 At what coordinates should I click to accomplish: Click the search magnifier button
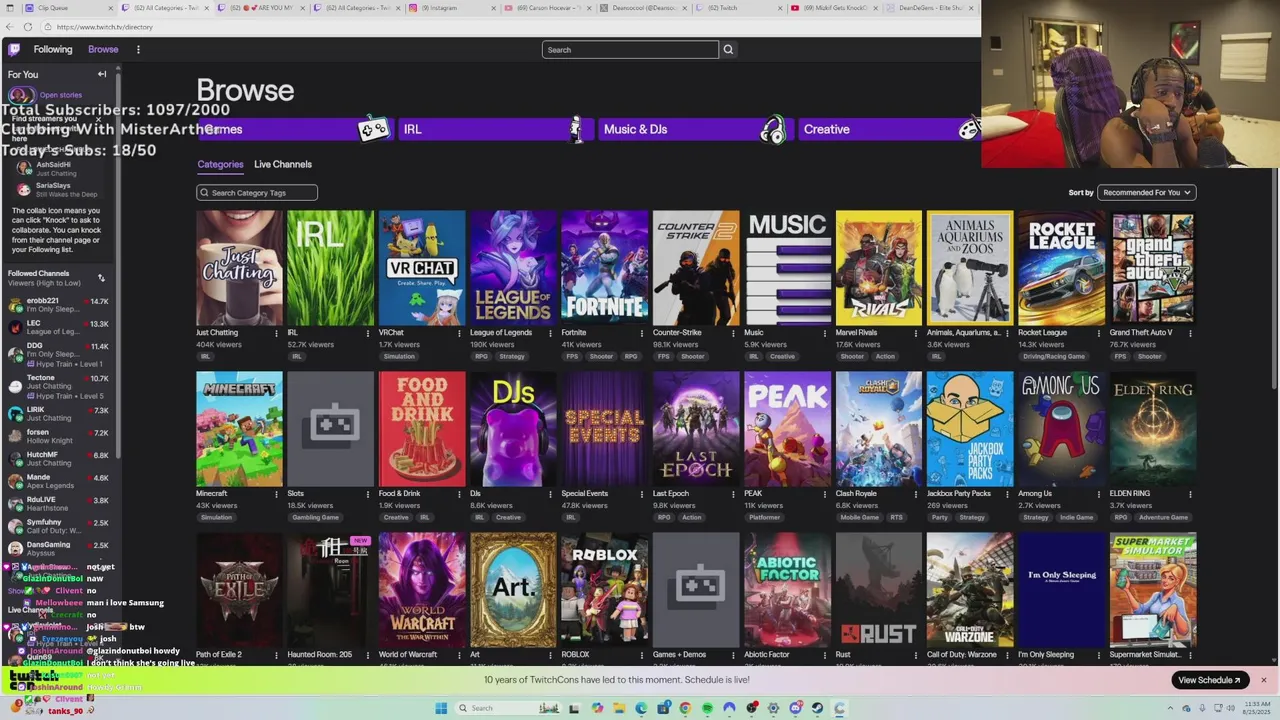point(728,49)
